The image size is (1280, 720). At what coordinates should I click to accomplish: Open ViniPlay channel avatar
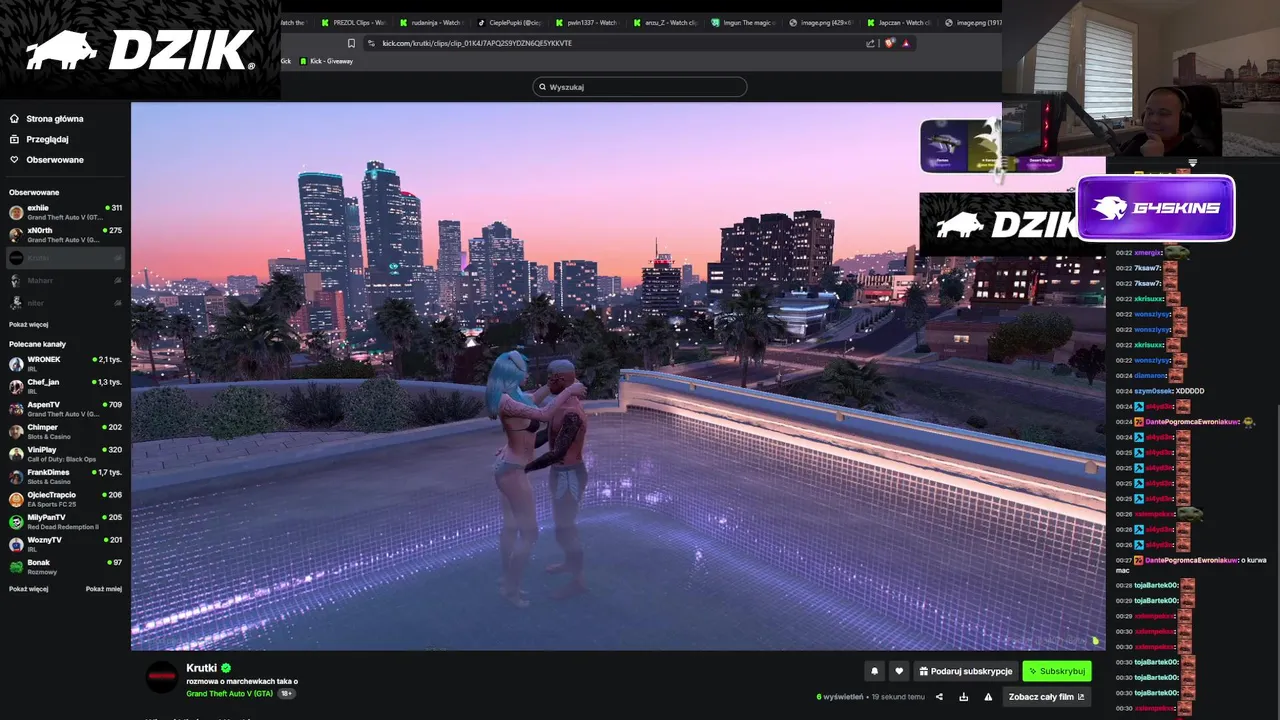point(16,454)
